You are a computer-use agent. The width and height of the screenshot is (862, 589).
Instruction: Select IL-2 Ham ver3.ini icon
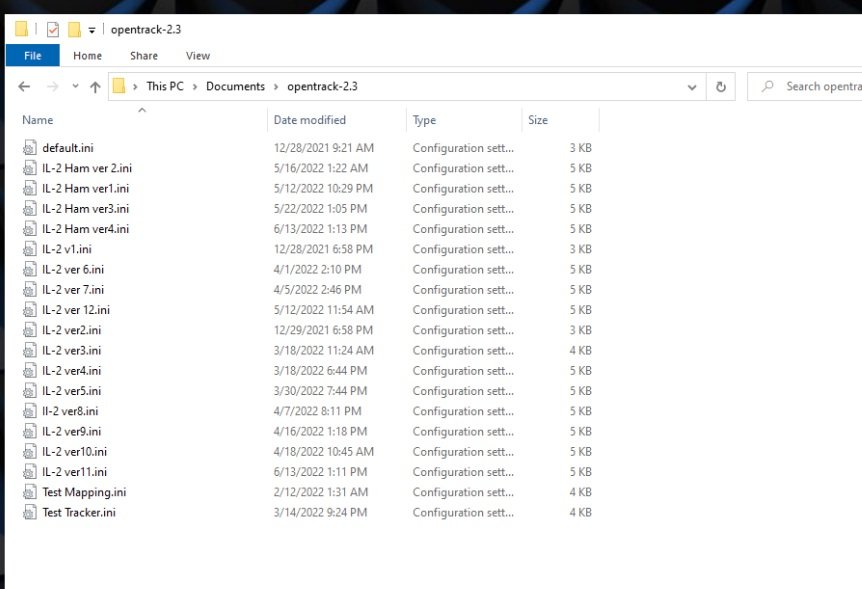[x=30, y=209]
